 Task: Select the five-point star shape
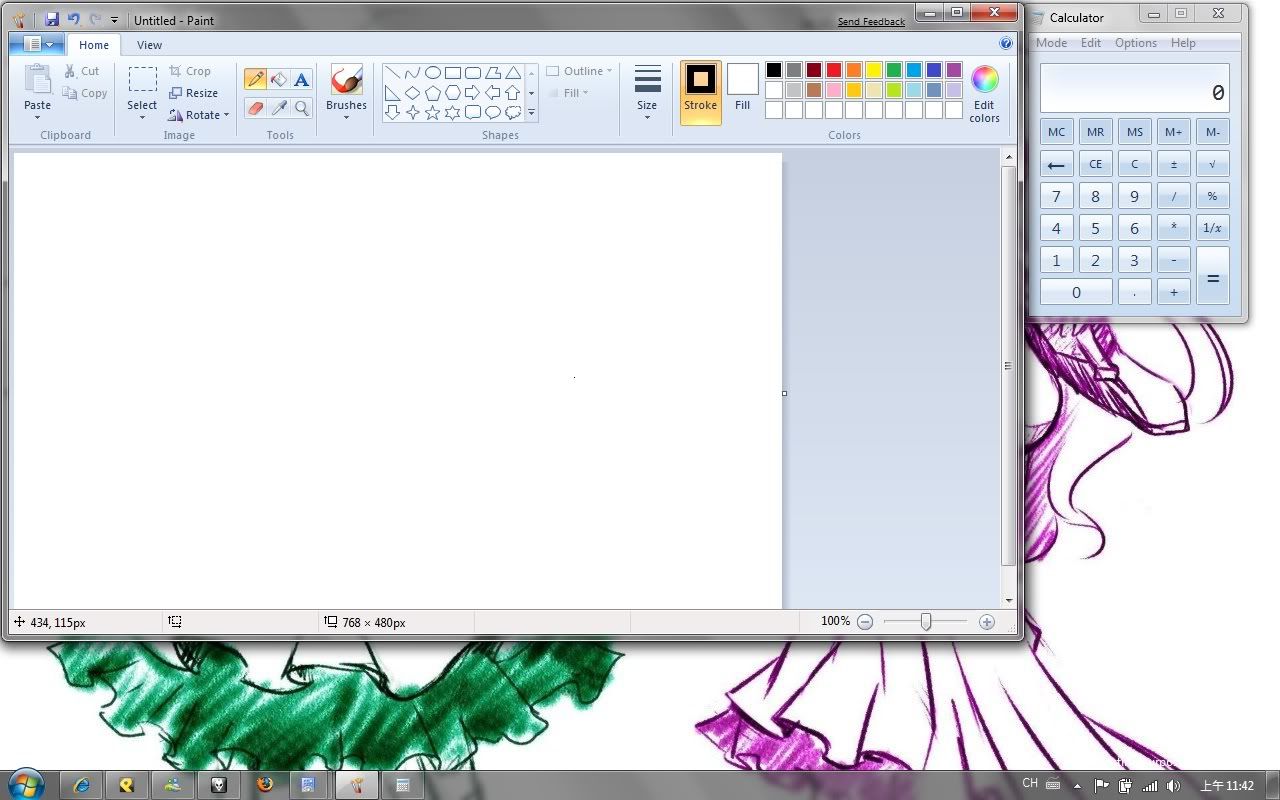(432, 113)
